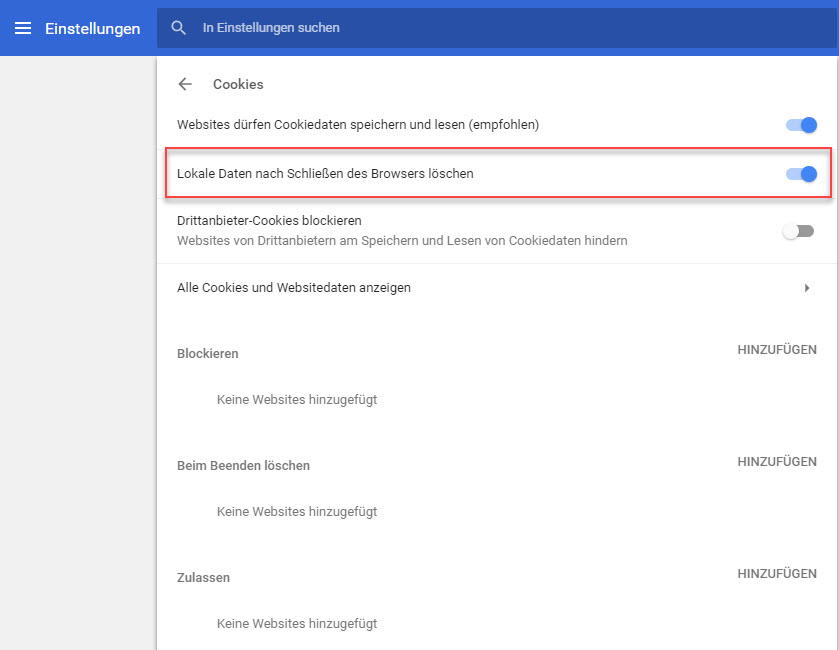
Task: Click the 'Drittanbieter-Cookies blockieren' label text
Action: [269, 220]
